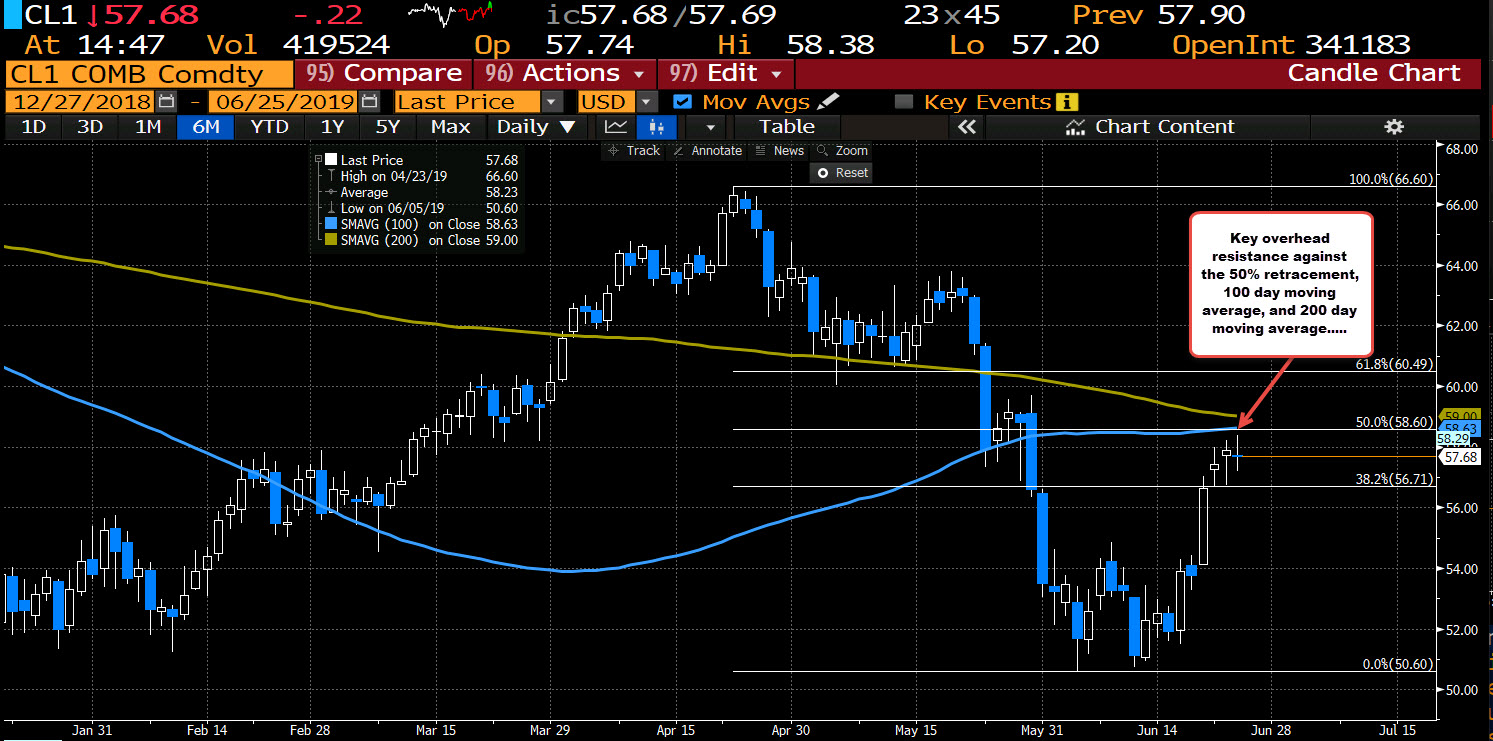Select the 6M range tab
The width and height of the screenshot is (1493, 741).
206,127
